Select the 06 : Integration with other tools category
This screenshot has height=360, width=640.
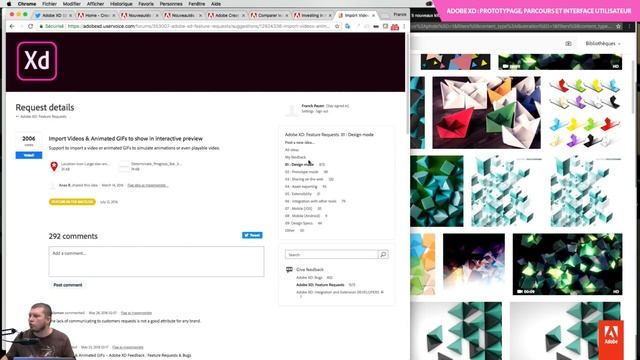coord(311,201)
